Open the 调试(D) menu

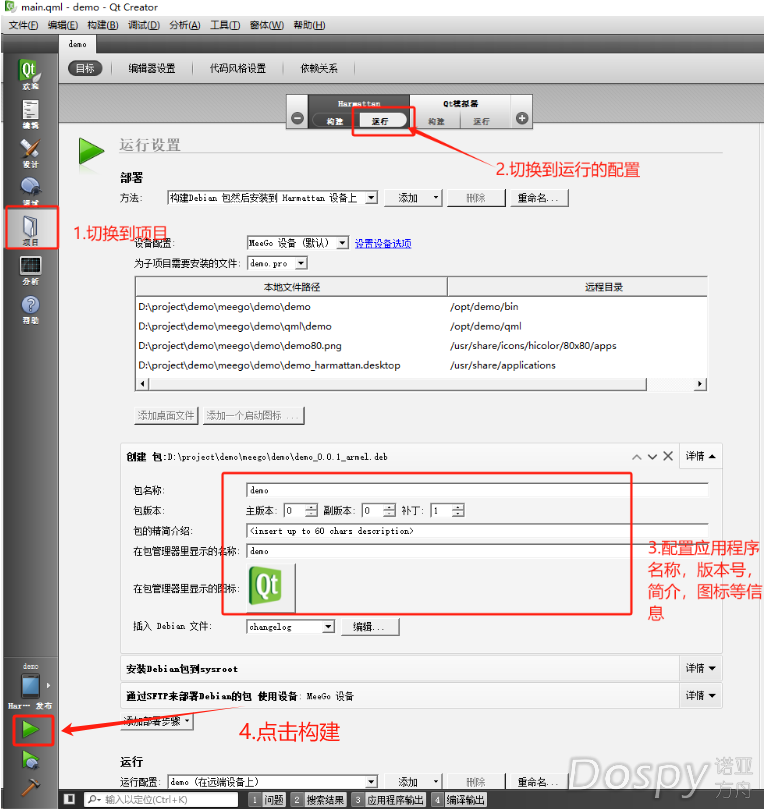click(143, 25)
